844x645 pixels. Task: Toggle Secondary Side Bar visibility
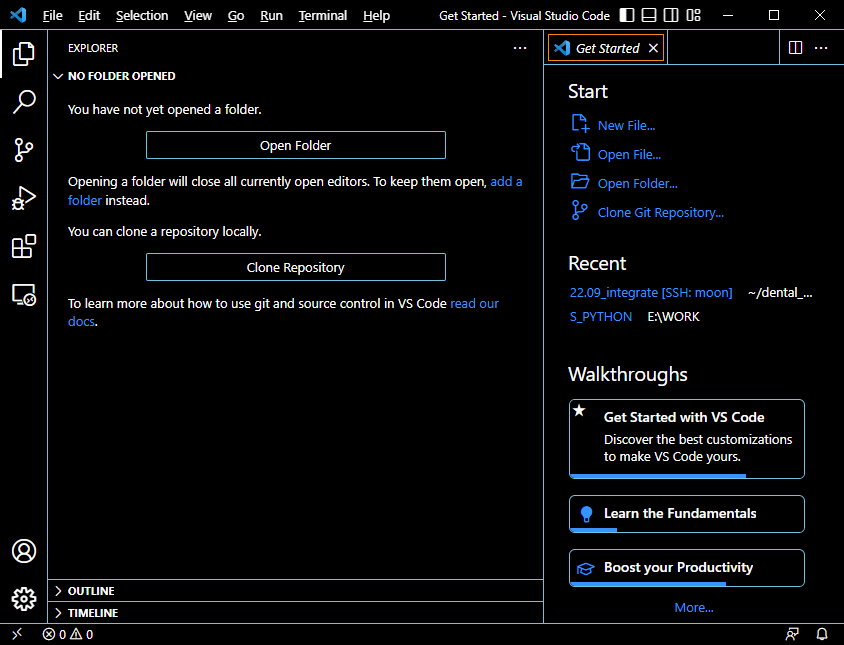click(x=671, y=15)
